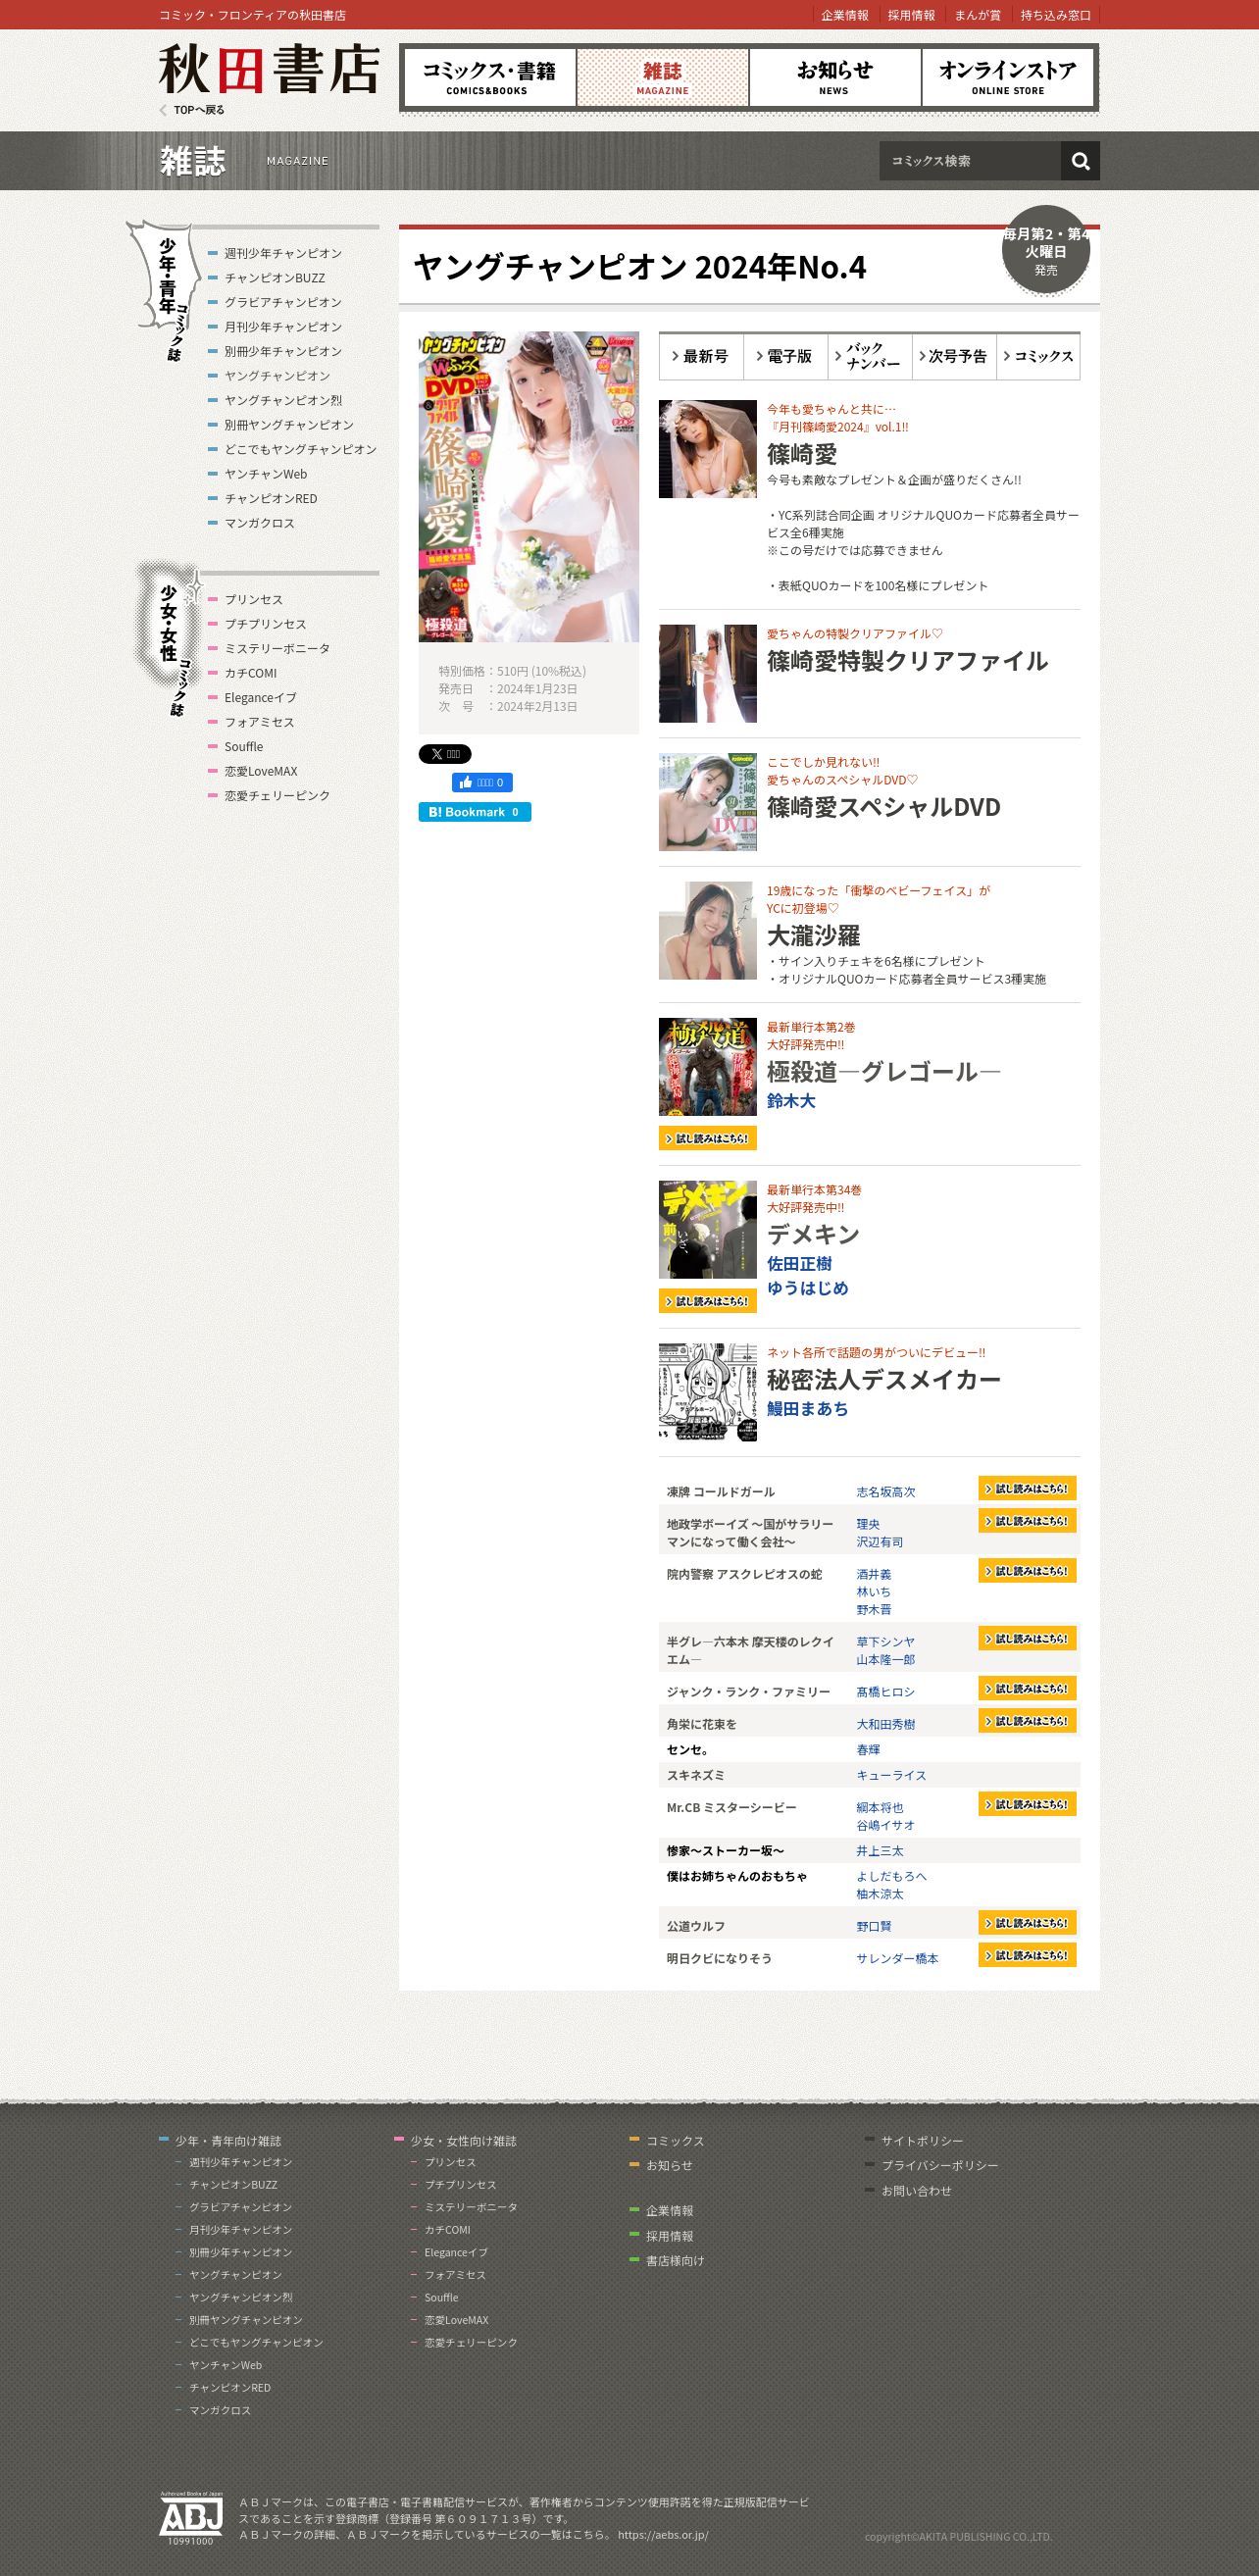Screen dimensions: 1259x2576
Task: Open 週刊少年チャンピオン in sidebar
Action: pos(283,254)
